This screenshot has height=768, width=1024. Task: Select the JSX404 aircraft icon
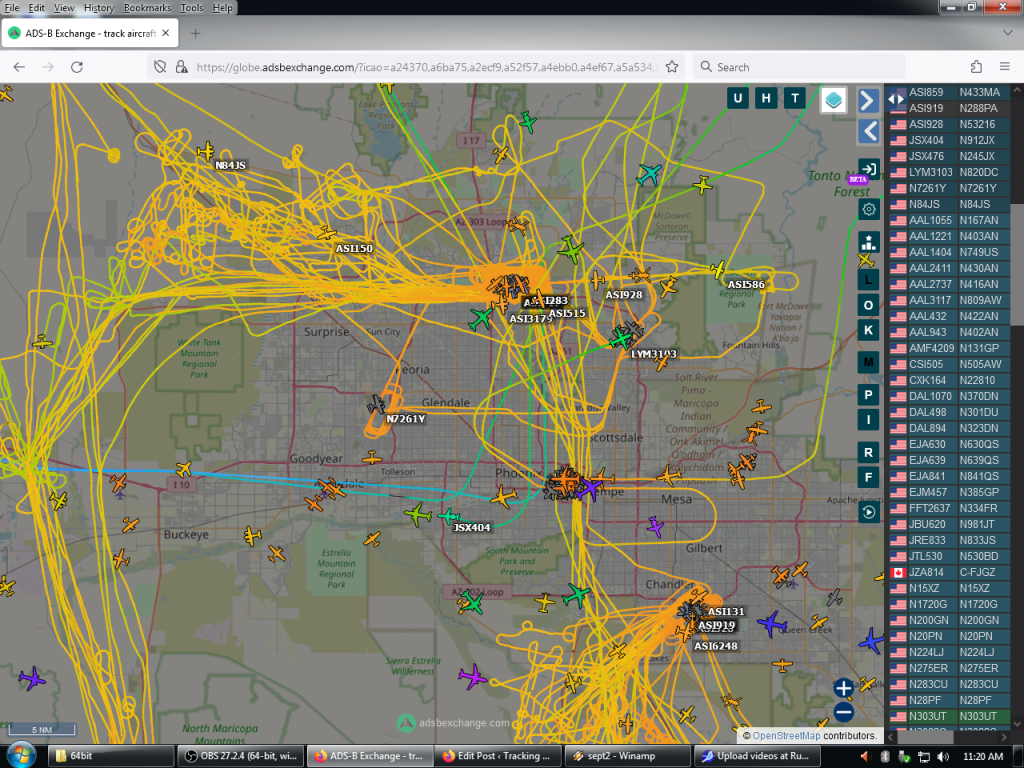click(449, 517)
